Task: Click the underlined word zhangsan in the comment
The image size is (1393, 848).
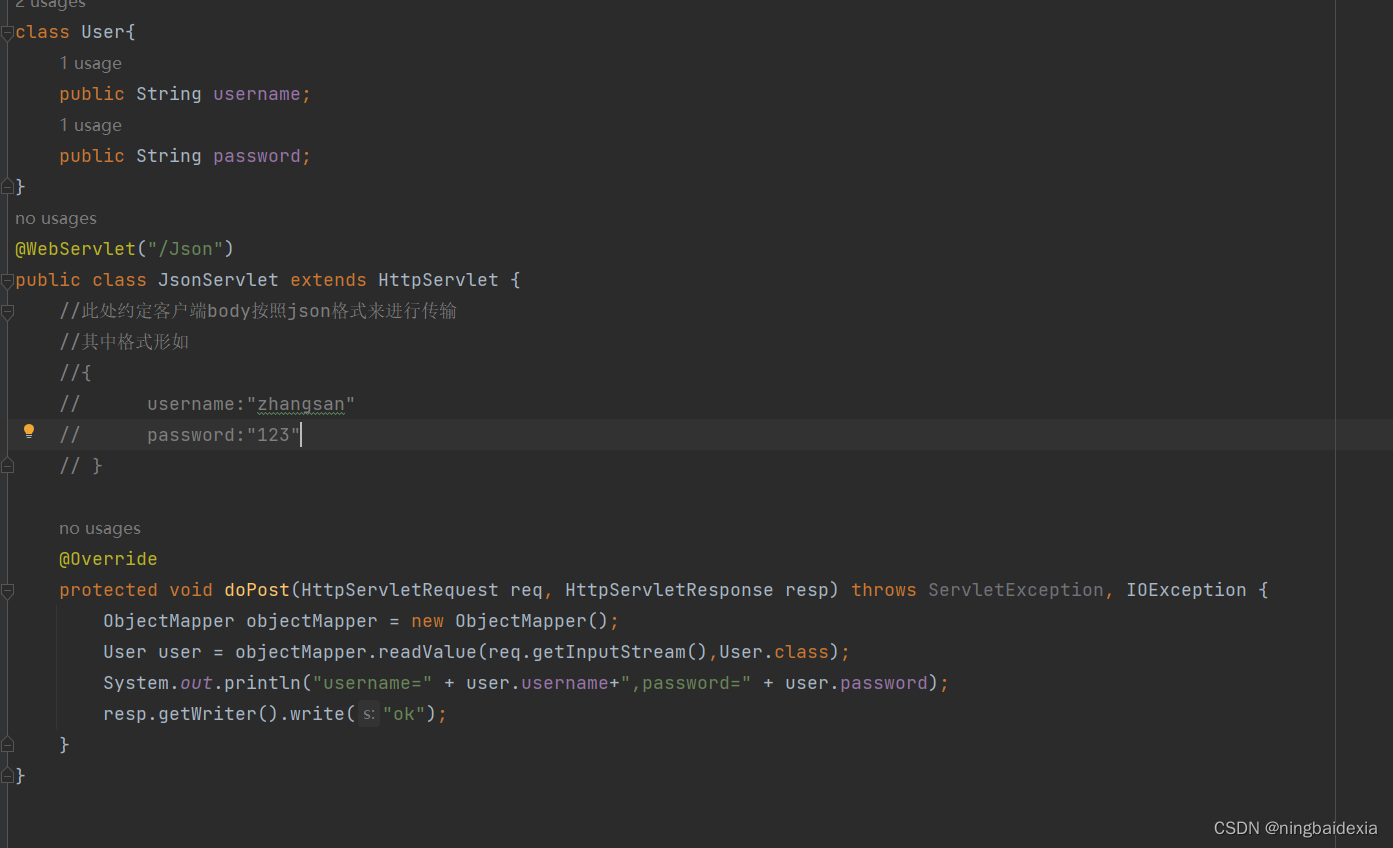Action: (x=301, y=404)
